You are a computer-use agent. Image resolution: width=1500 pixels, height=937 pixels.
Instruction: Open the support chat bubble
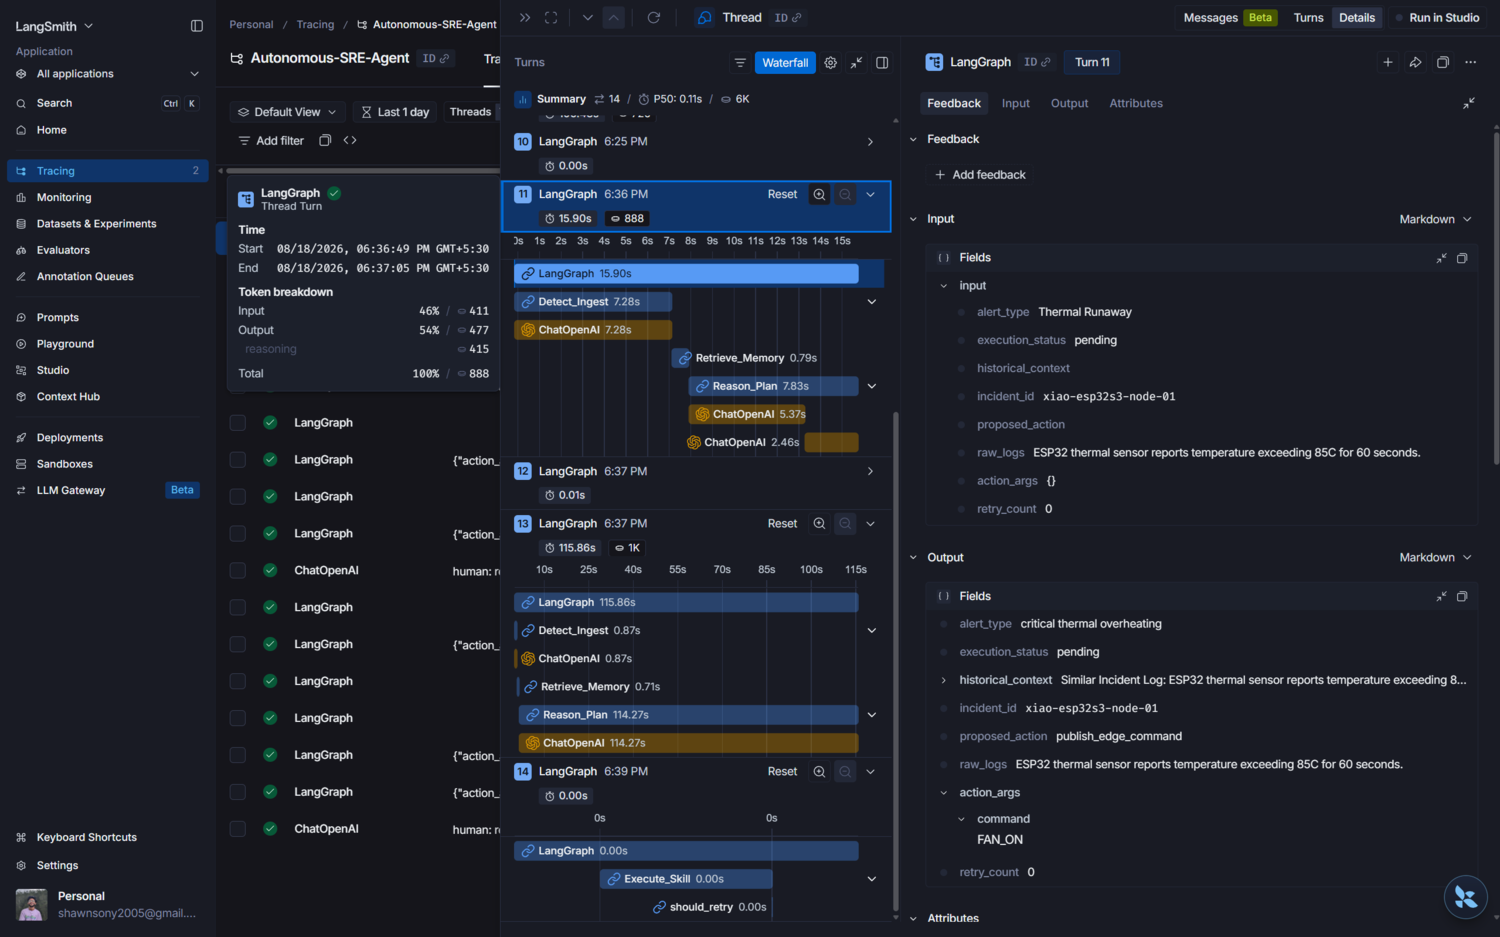pos(1466,897)
